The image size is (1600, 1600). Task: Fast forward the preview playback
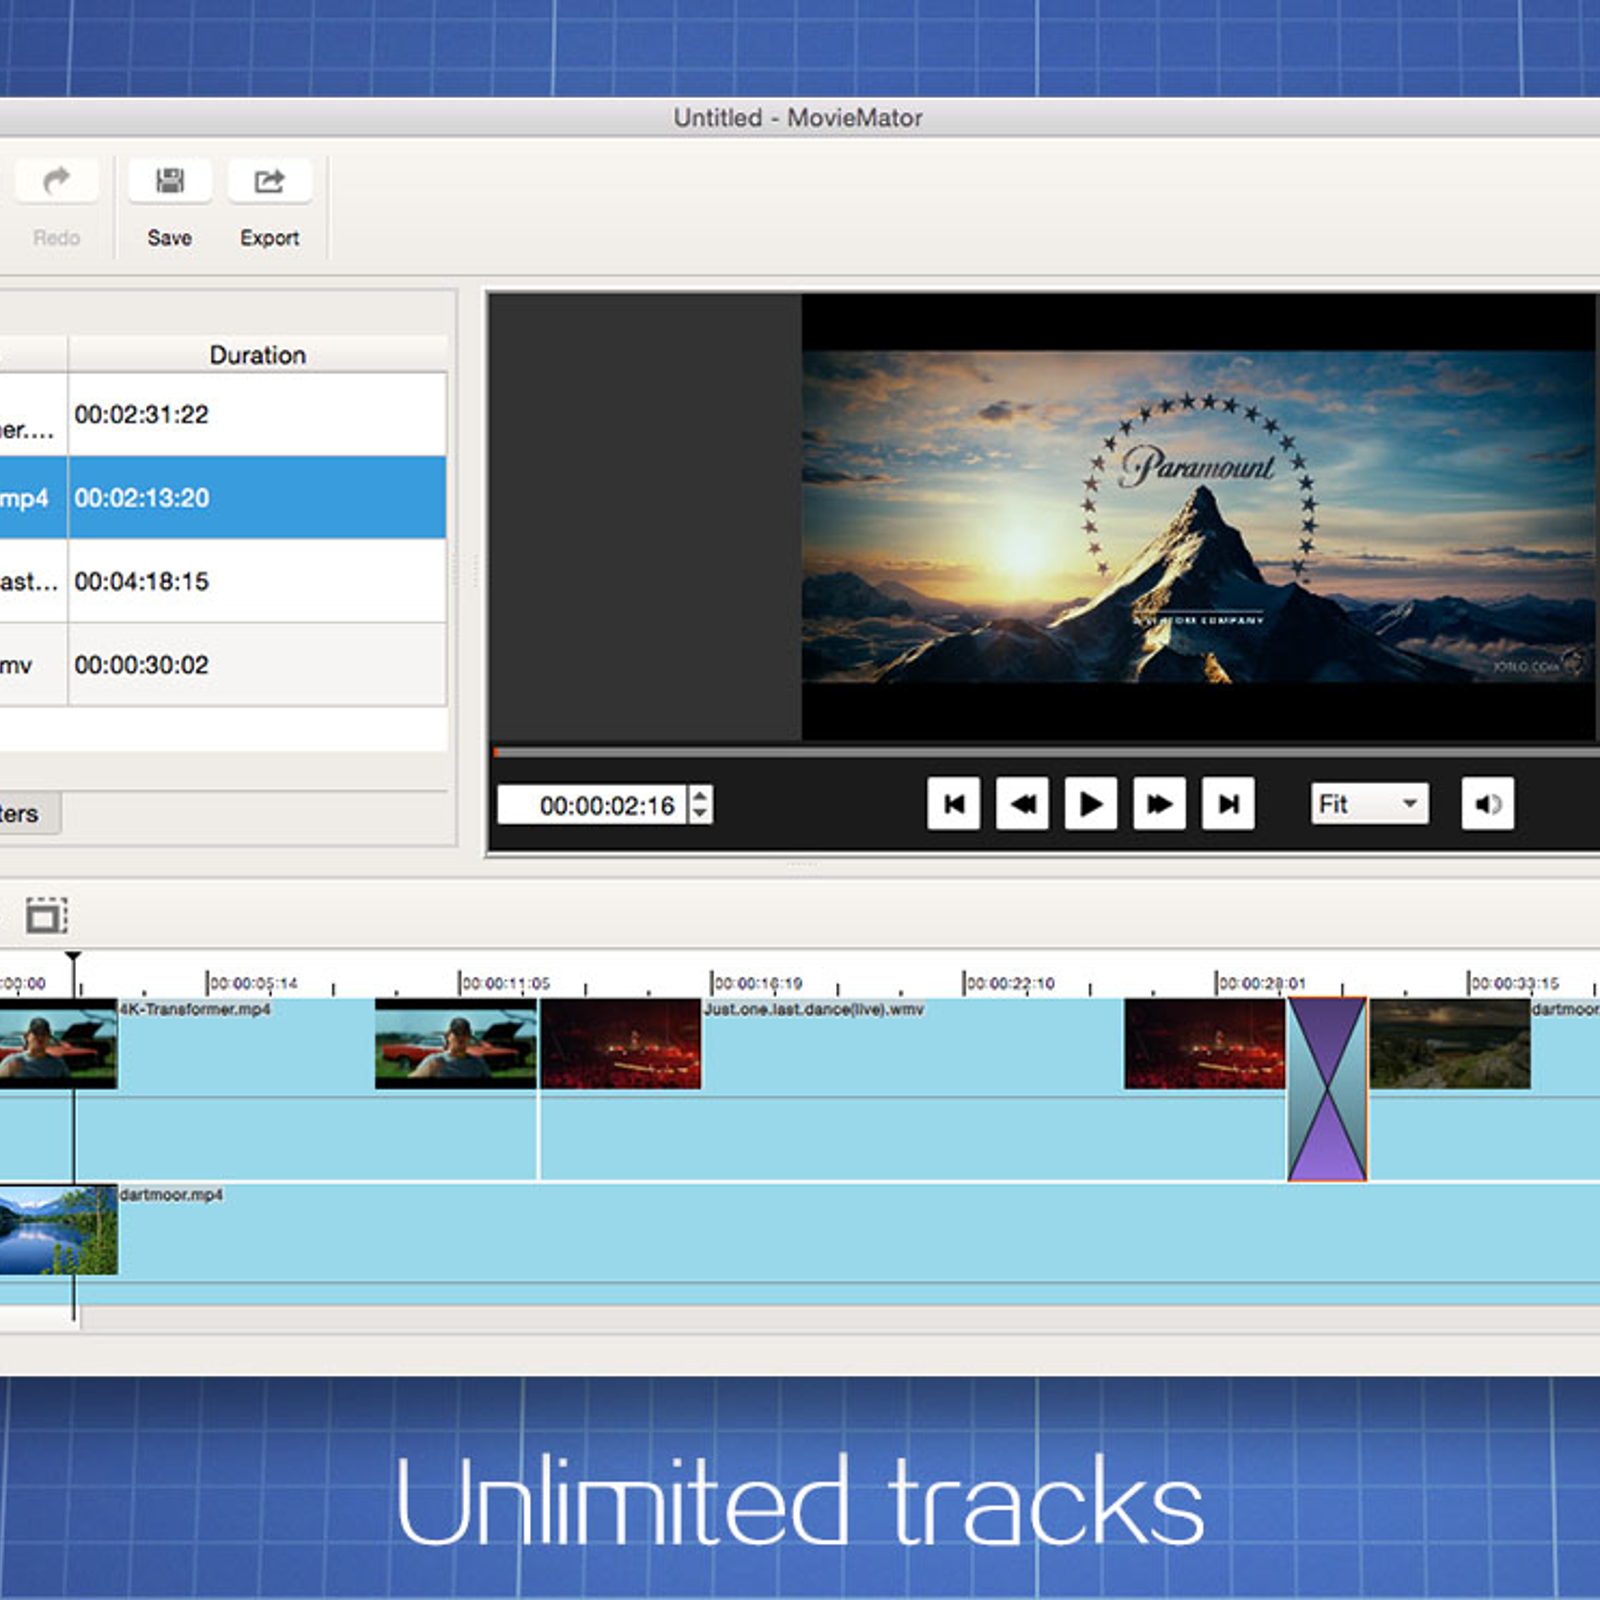pyautogui.click(x=1159, y=804)
